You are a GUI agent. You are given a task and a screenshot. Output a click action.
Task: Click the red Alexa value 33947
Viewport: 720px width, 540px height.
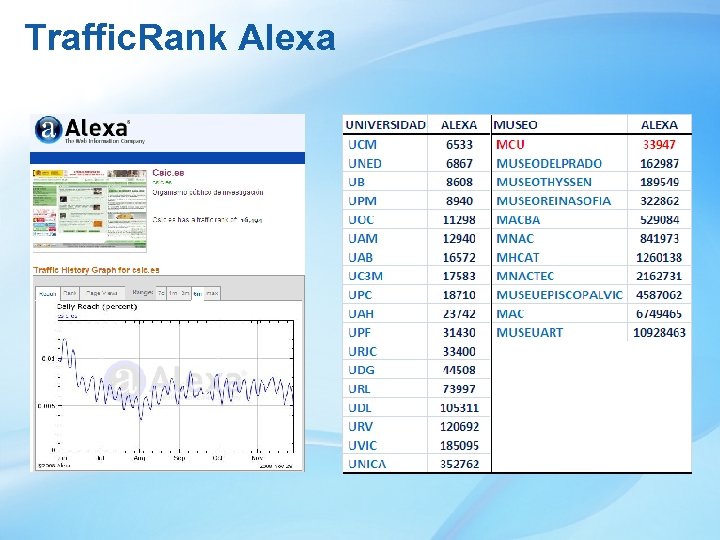point(659,145)
